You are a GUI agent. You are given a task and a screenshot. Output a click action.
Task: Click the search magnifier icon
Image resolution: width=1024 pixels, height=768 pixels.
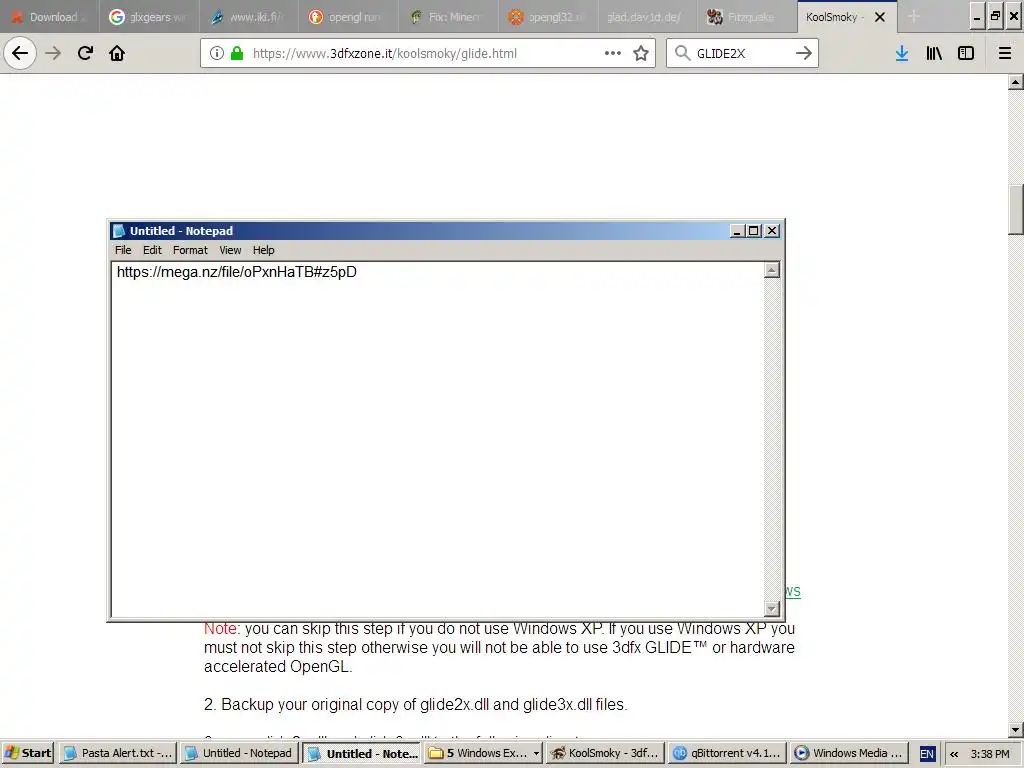click(x=682, y=53)
